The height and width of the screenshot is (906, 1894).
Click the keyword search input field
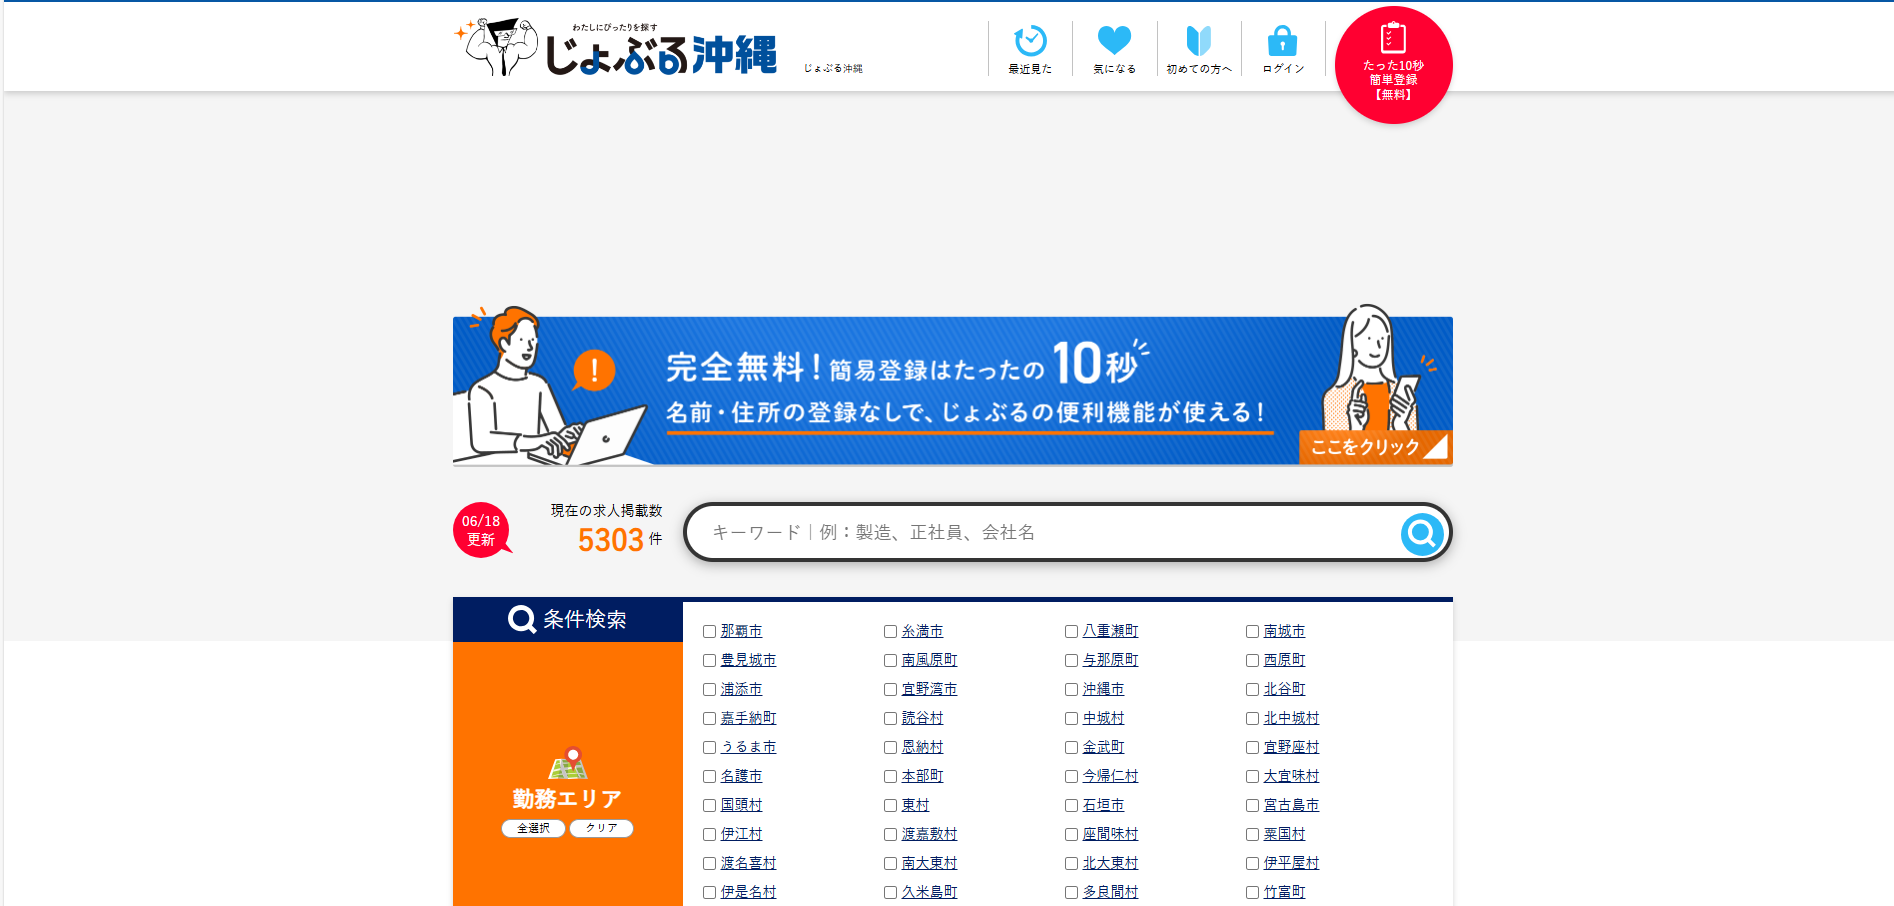(x=1050, y=533)
